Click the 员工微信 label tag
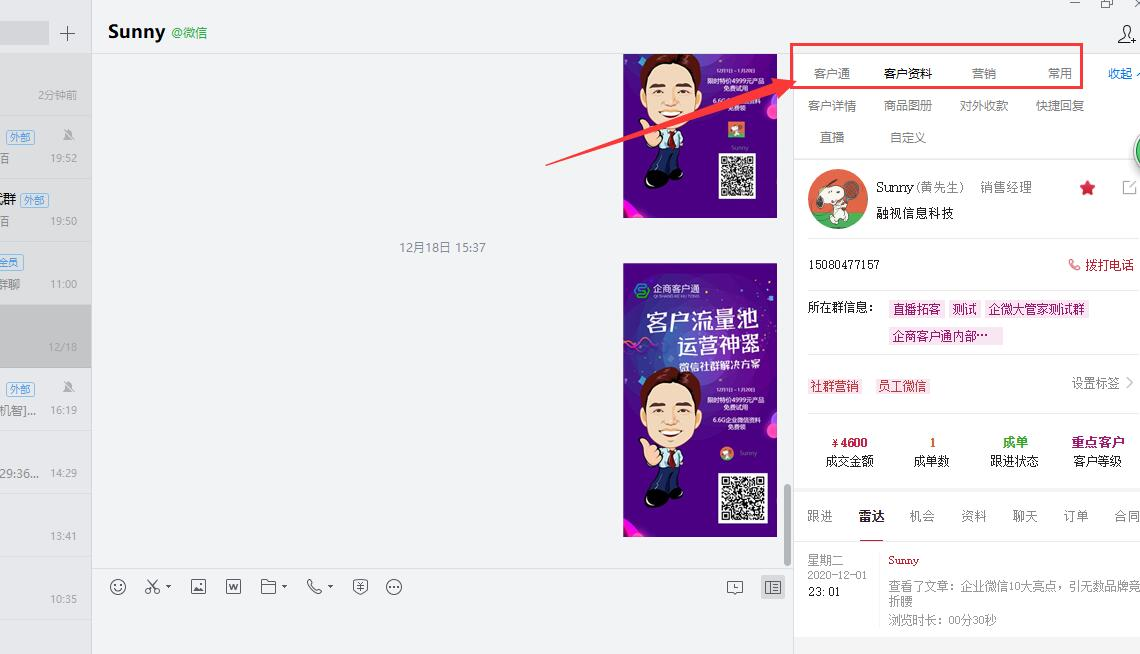The width and height of the screenshot is (1140, 654). 902,386
